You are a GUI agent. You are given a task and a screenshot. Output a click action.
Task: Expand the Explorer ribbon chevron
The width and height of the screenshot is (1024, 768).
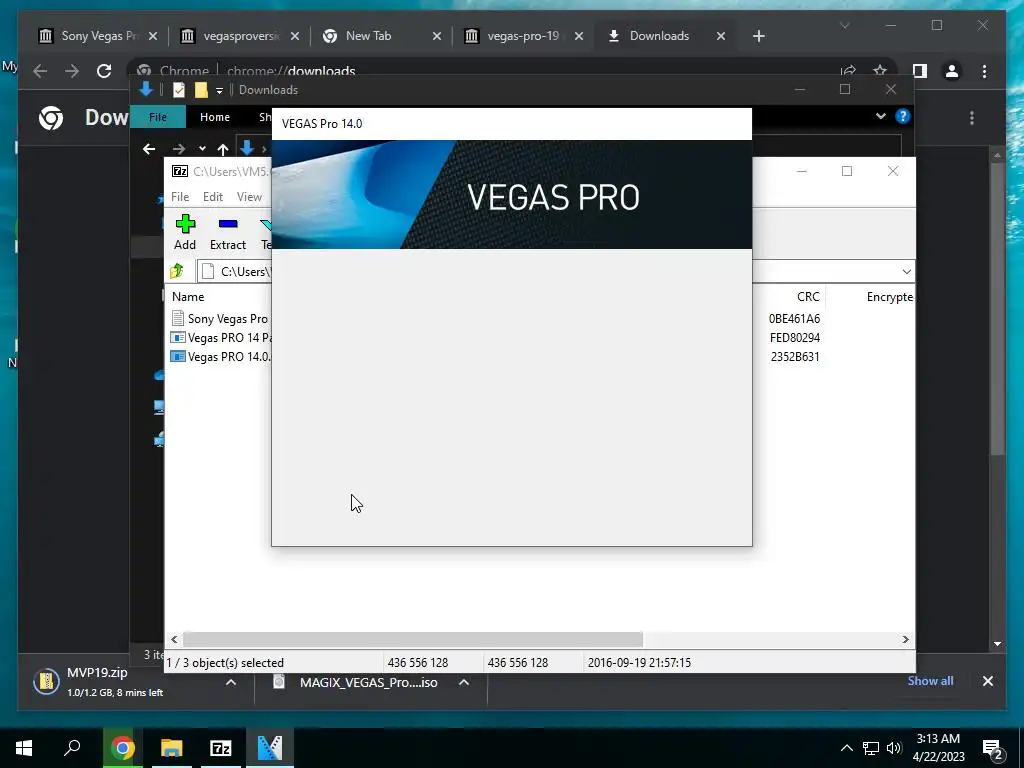[x=880, y=116]
